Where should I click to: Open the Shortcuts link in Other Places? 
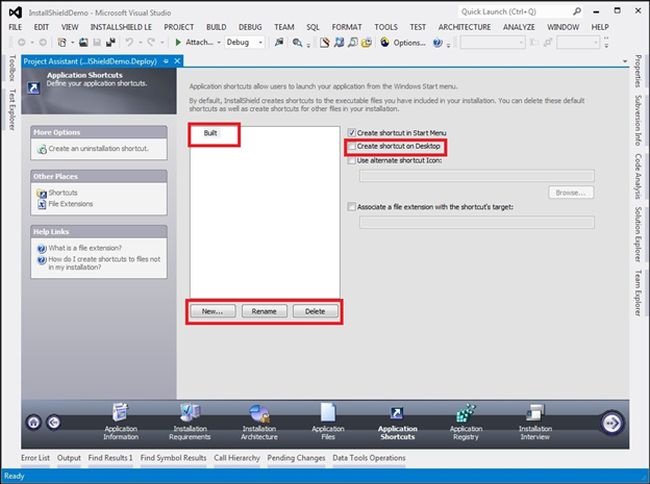[63, 193]
